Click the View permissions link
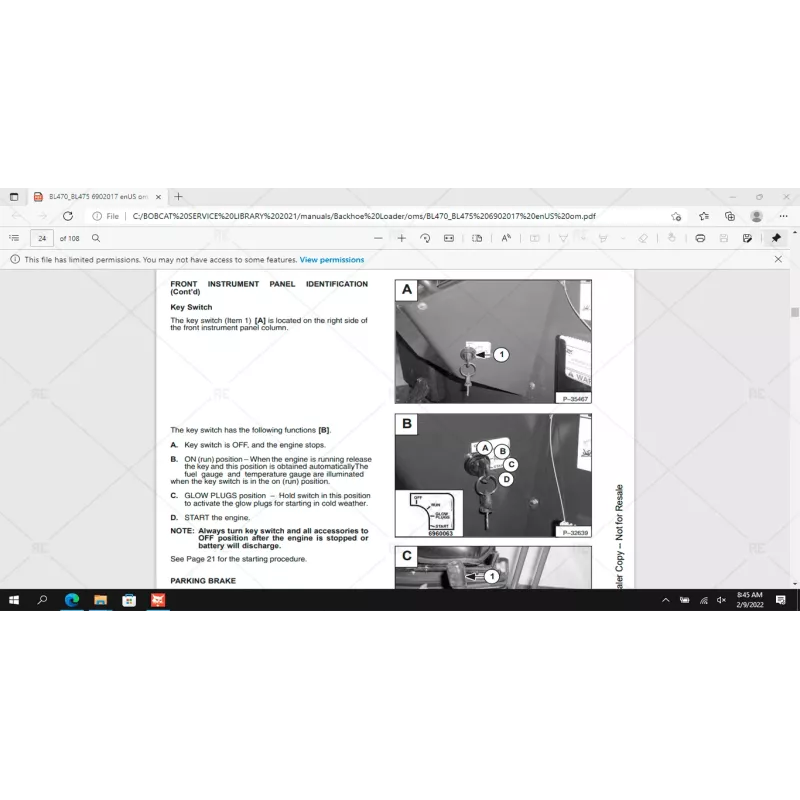 [331, 259]
